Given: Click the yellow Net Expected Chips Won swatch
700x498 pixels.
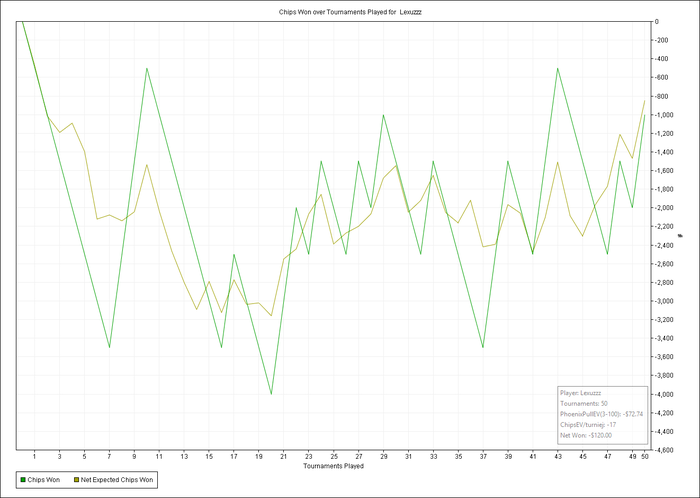Looking at the screenshot, I should (x=76, y=480).
